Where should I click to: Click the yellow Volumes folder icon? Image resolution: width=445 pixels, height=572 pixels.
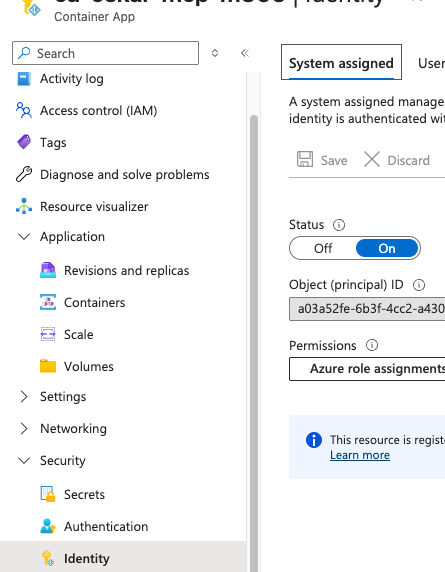pyautogui.click(x=48, y=366)
